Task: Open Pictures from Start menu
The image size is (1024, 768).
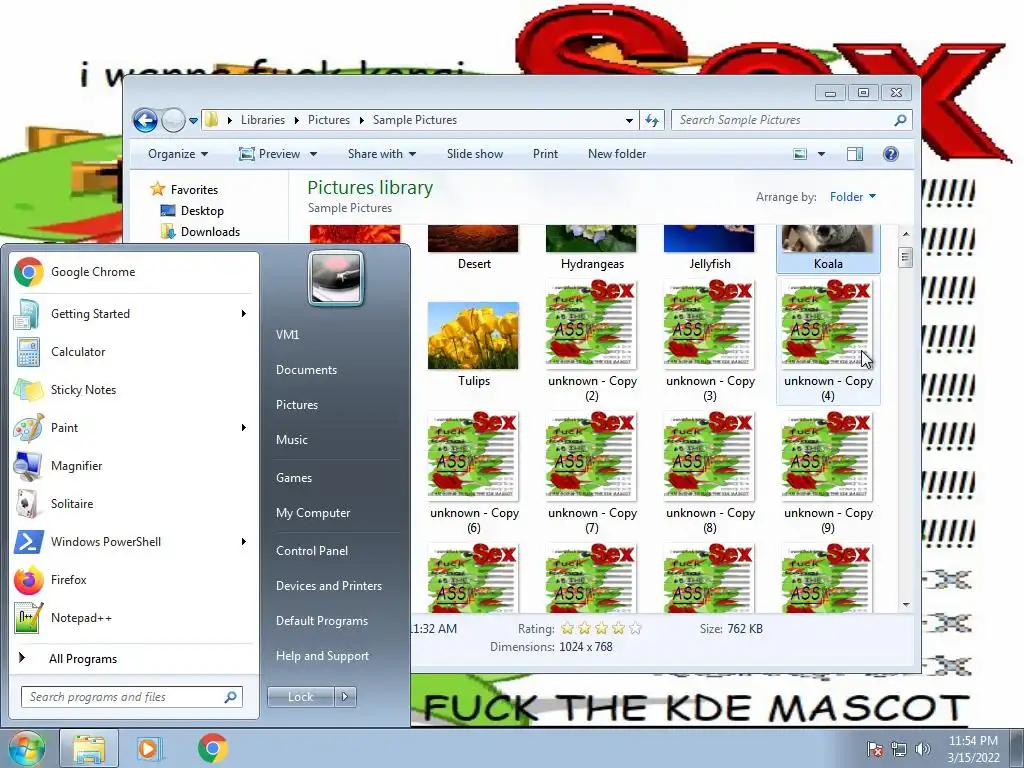Action: (297, 405)
